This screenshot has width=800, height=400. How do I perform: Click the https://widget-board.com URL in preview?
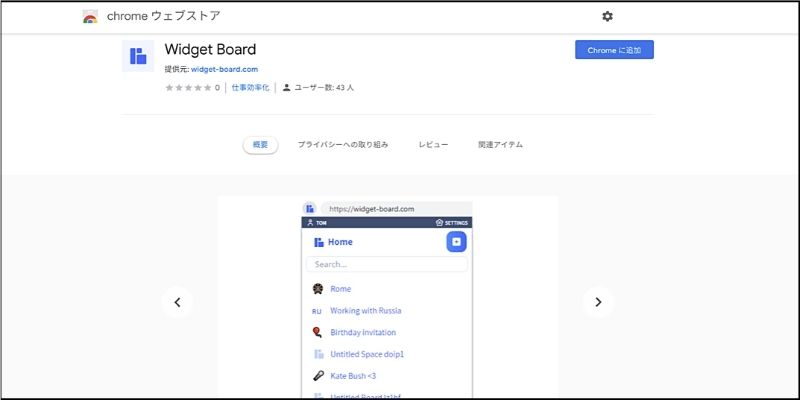[x=372, y=209]
